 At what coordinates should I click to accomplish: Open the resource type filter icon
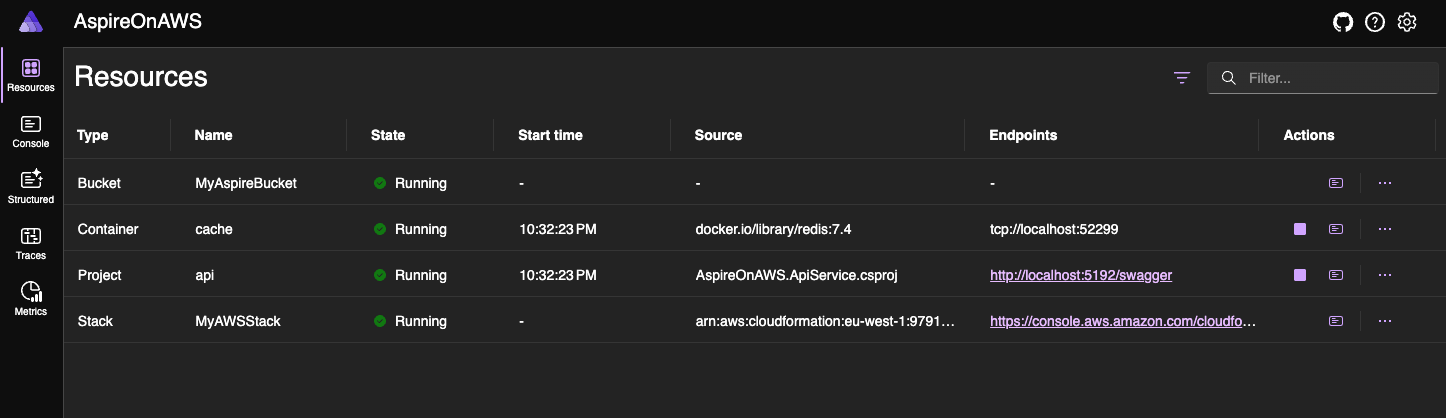point(1182,78)
